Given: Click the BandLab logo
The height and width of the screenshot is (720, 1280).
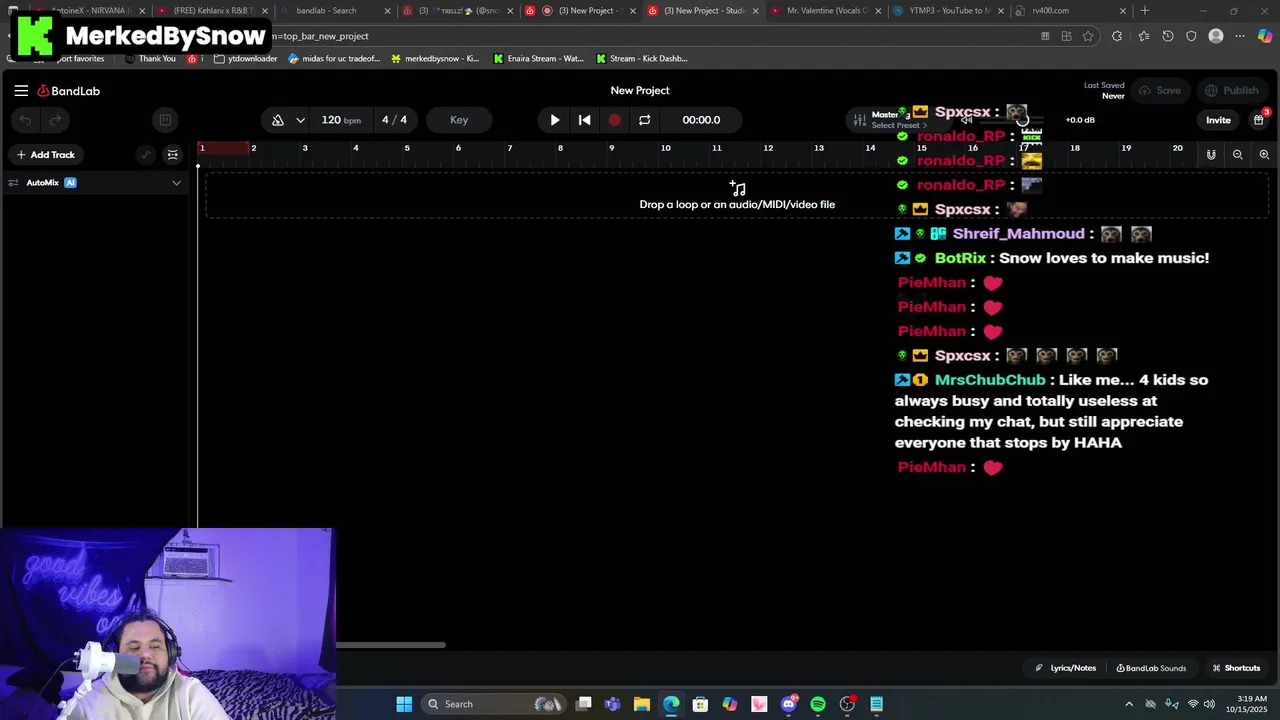Looking at the screenshot, I should (x=69, y=91).
